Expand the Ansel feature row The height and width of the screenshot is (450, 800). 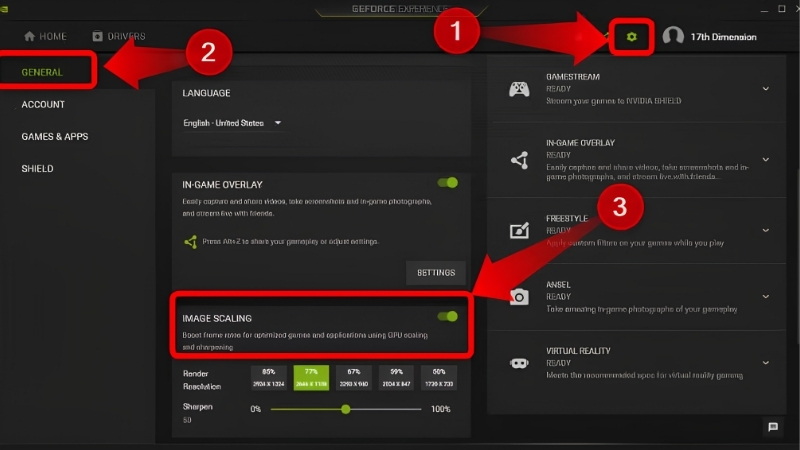coord(766,296)
